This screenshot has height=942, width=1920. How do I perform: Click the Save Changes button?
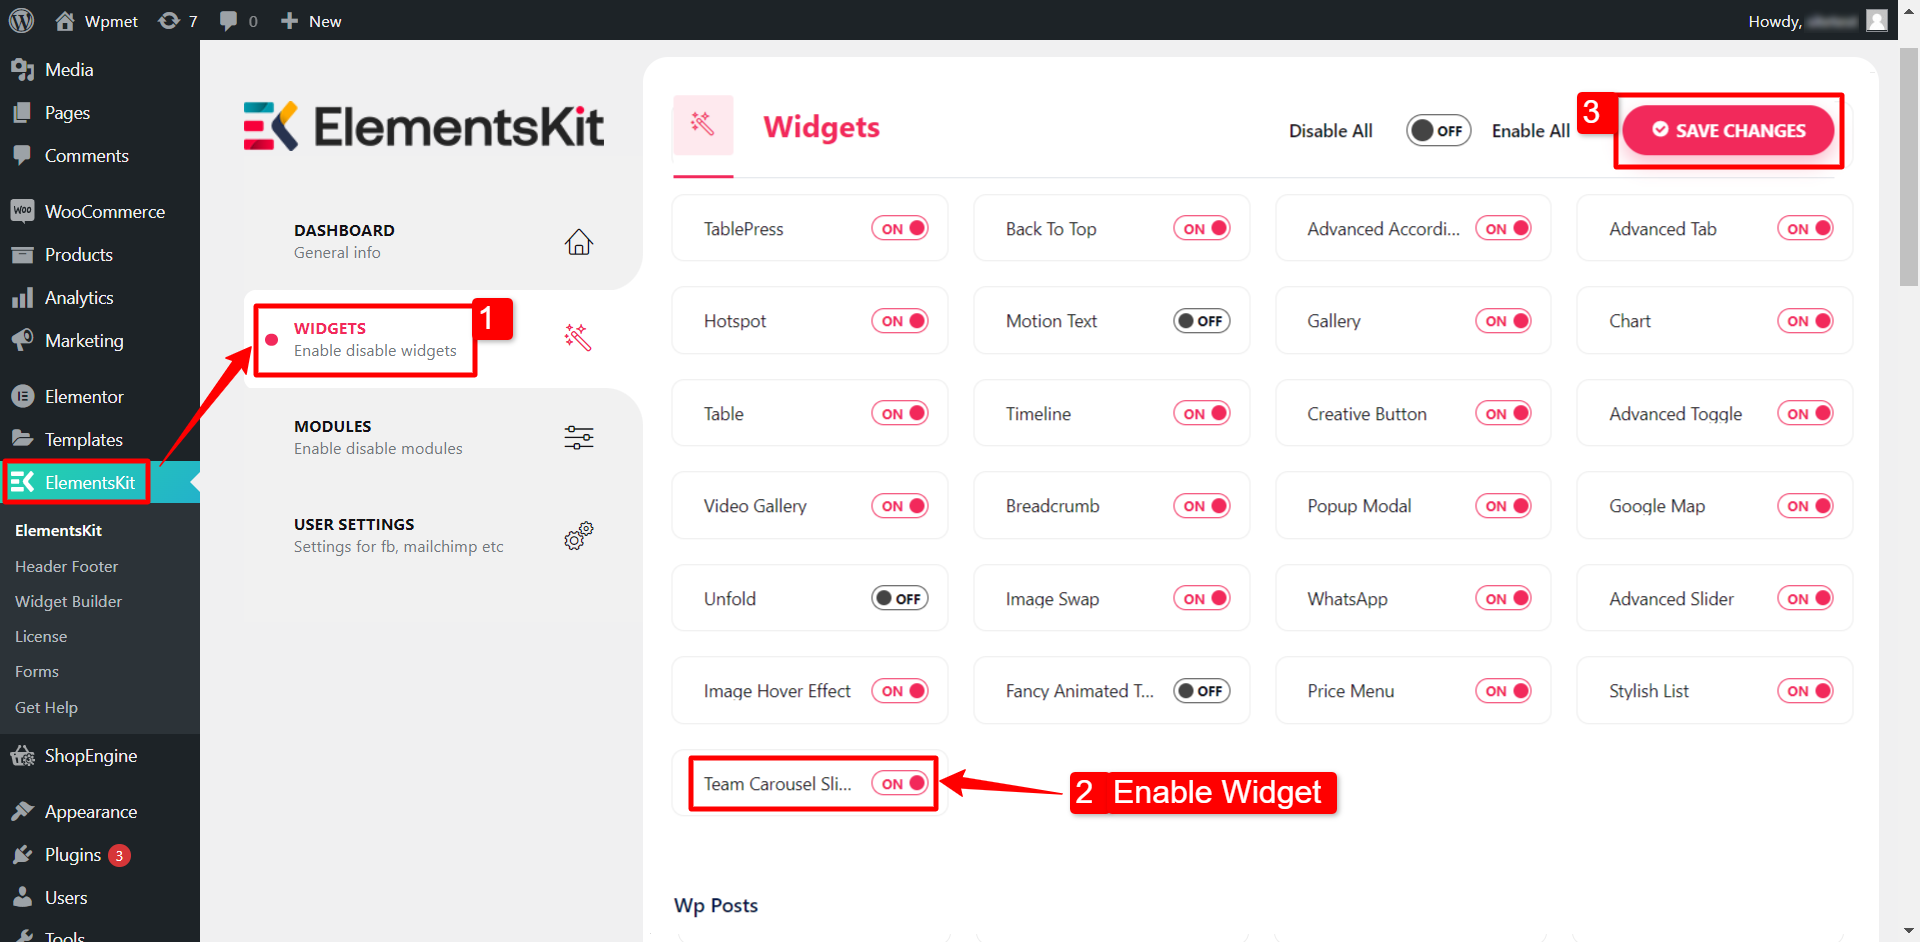(1728, 131)
